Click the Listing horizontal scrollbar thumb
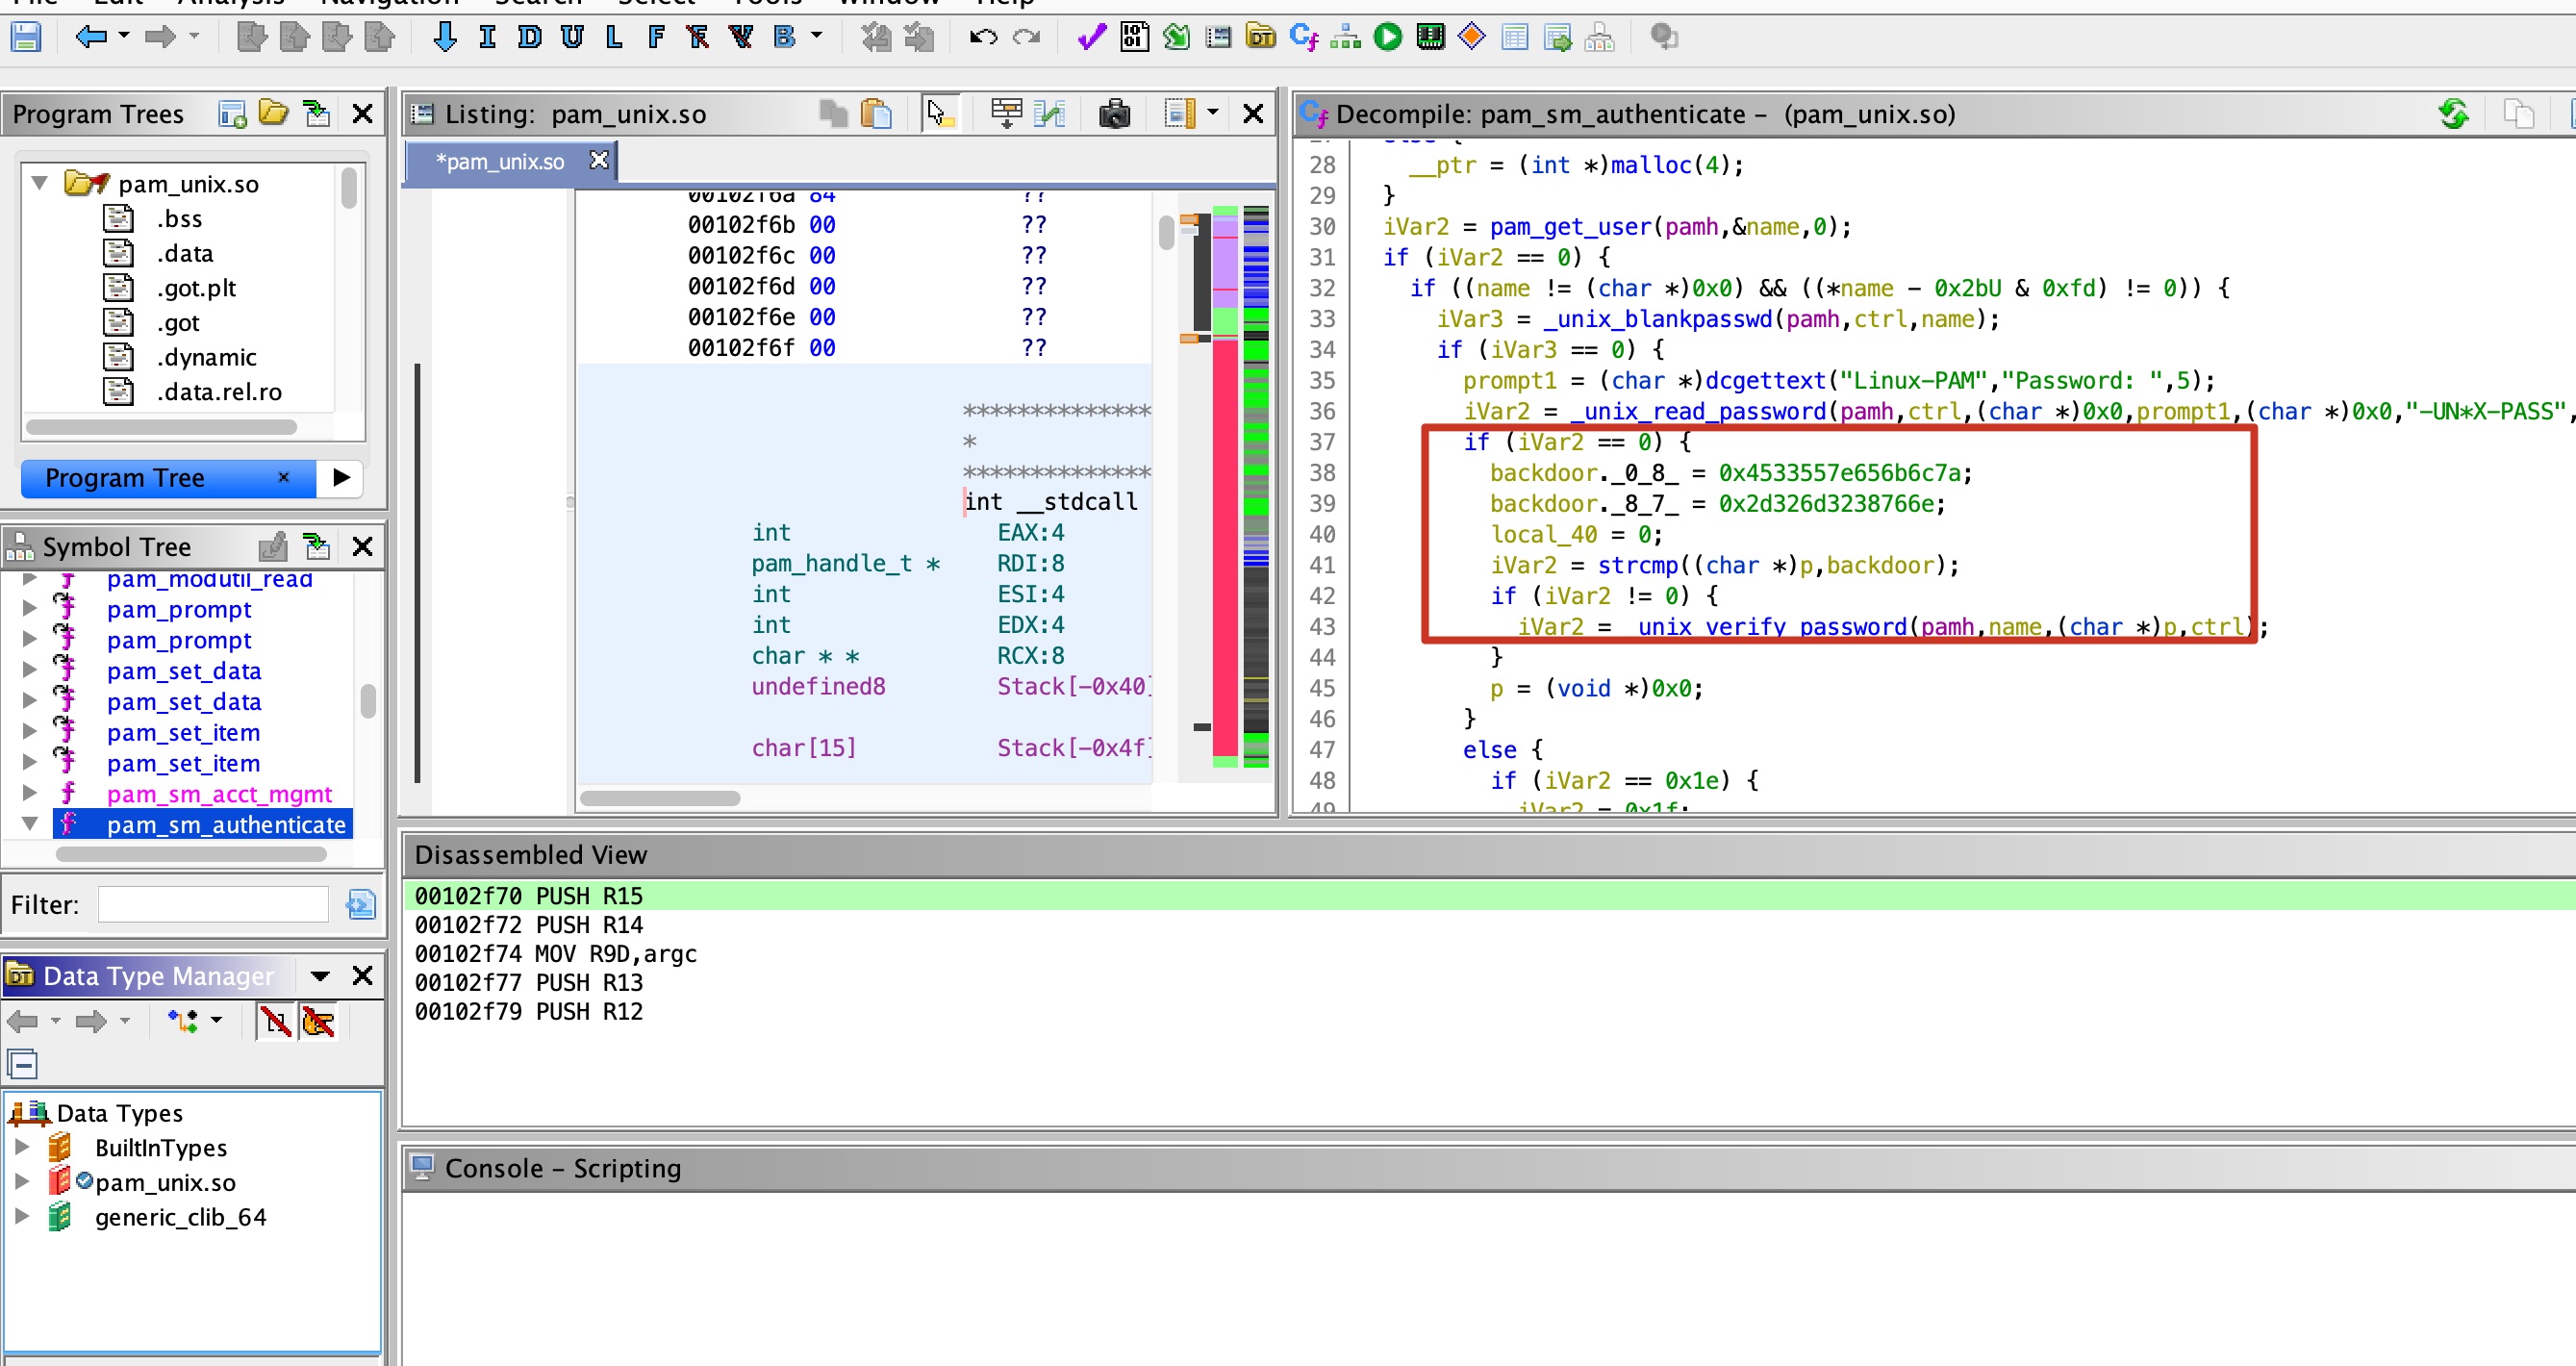Viewport: 2576px width, 1366px height. coord(660,798)
